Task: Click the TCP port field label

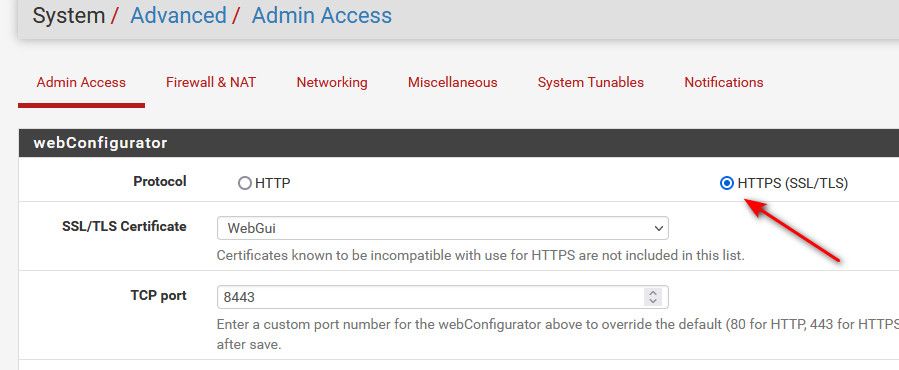Action: (x=158, y=295)
